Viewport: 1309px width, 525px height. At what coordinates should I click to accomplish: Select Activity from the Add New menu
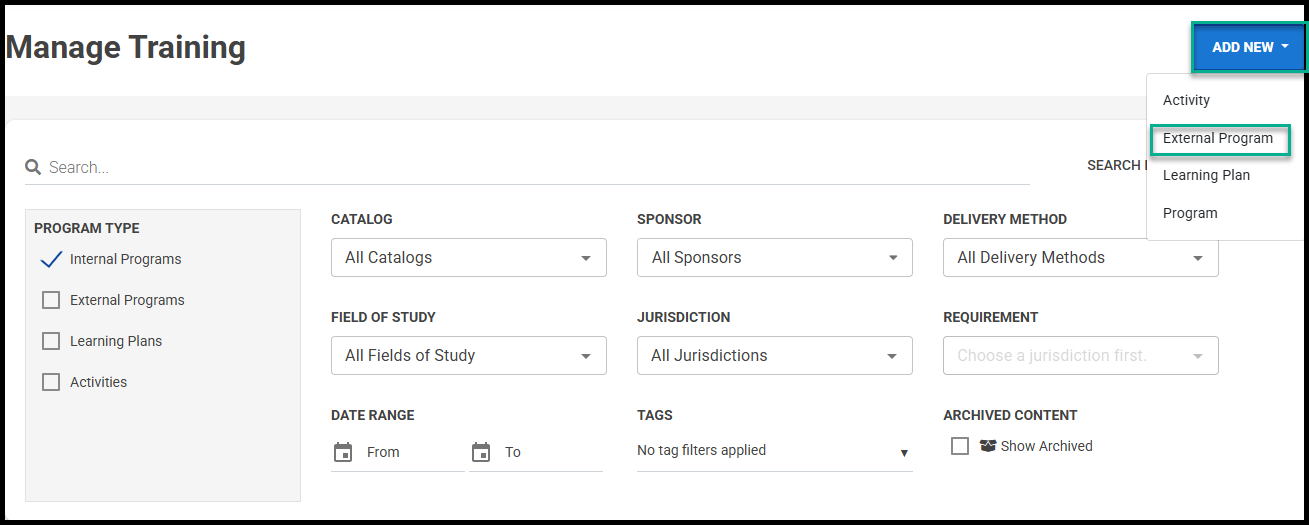[1186, 100]
